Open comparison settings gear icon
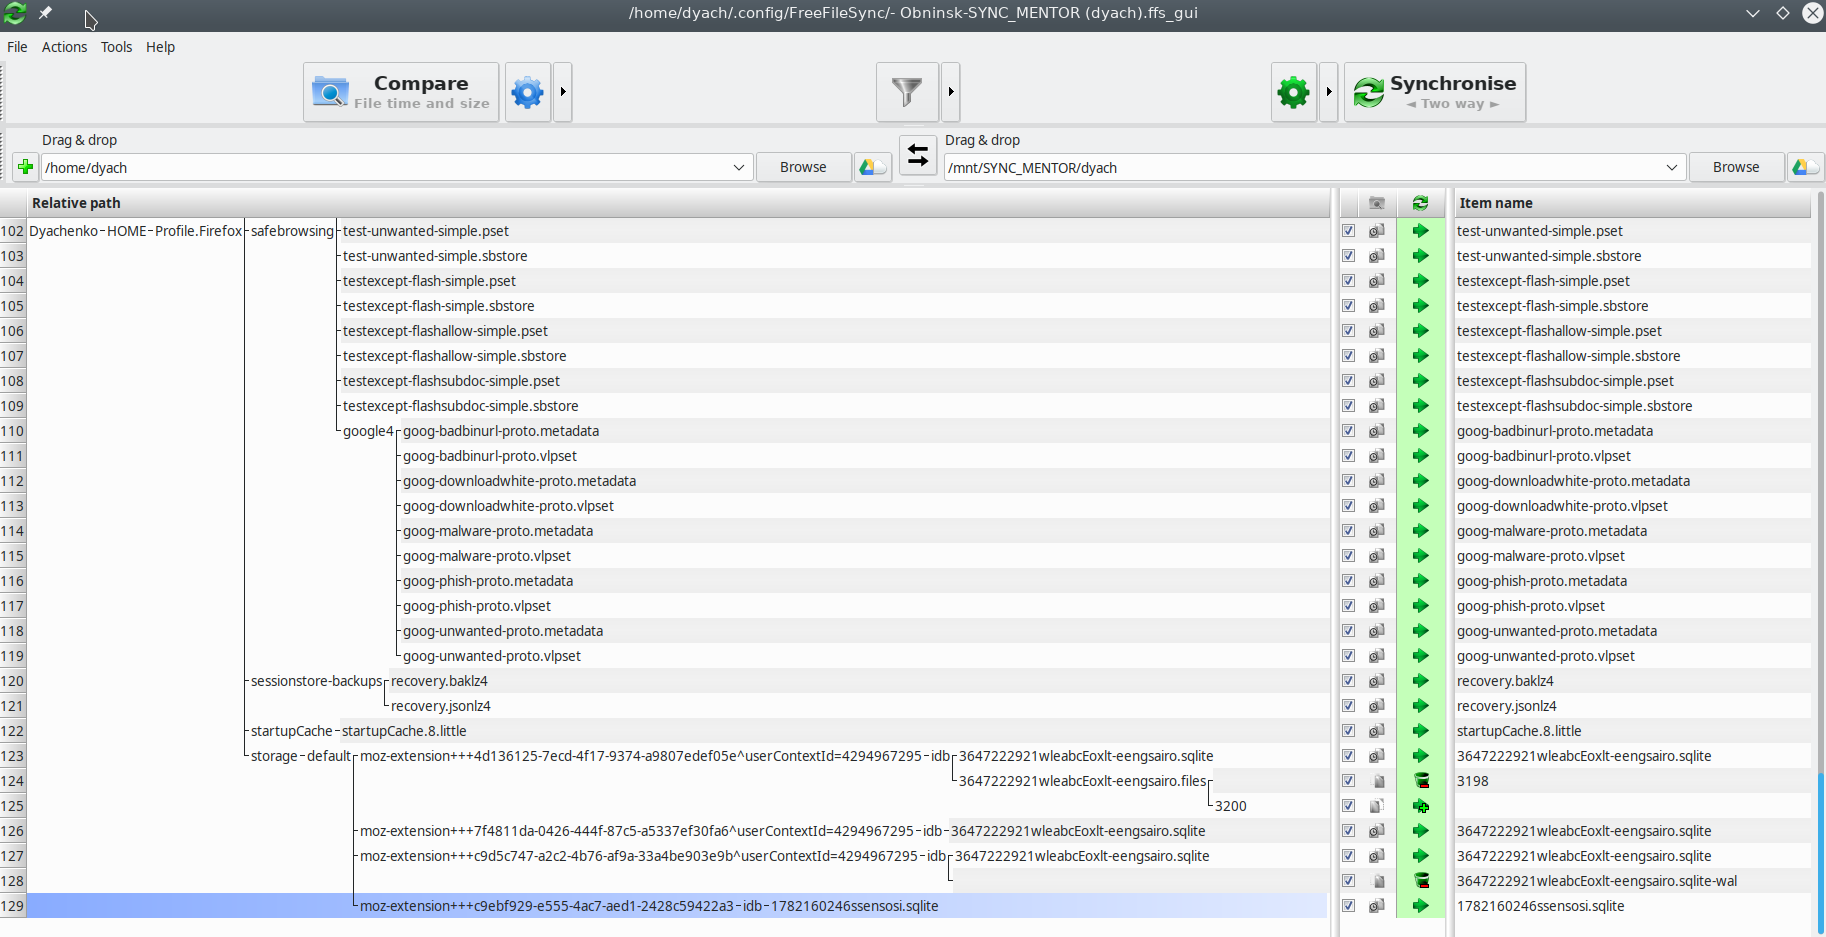1826x937 pixels. [528, 92]
